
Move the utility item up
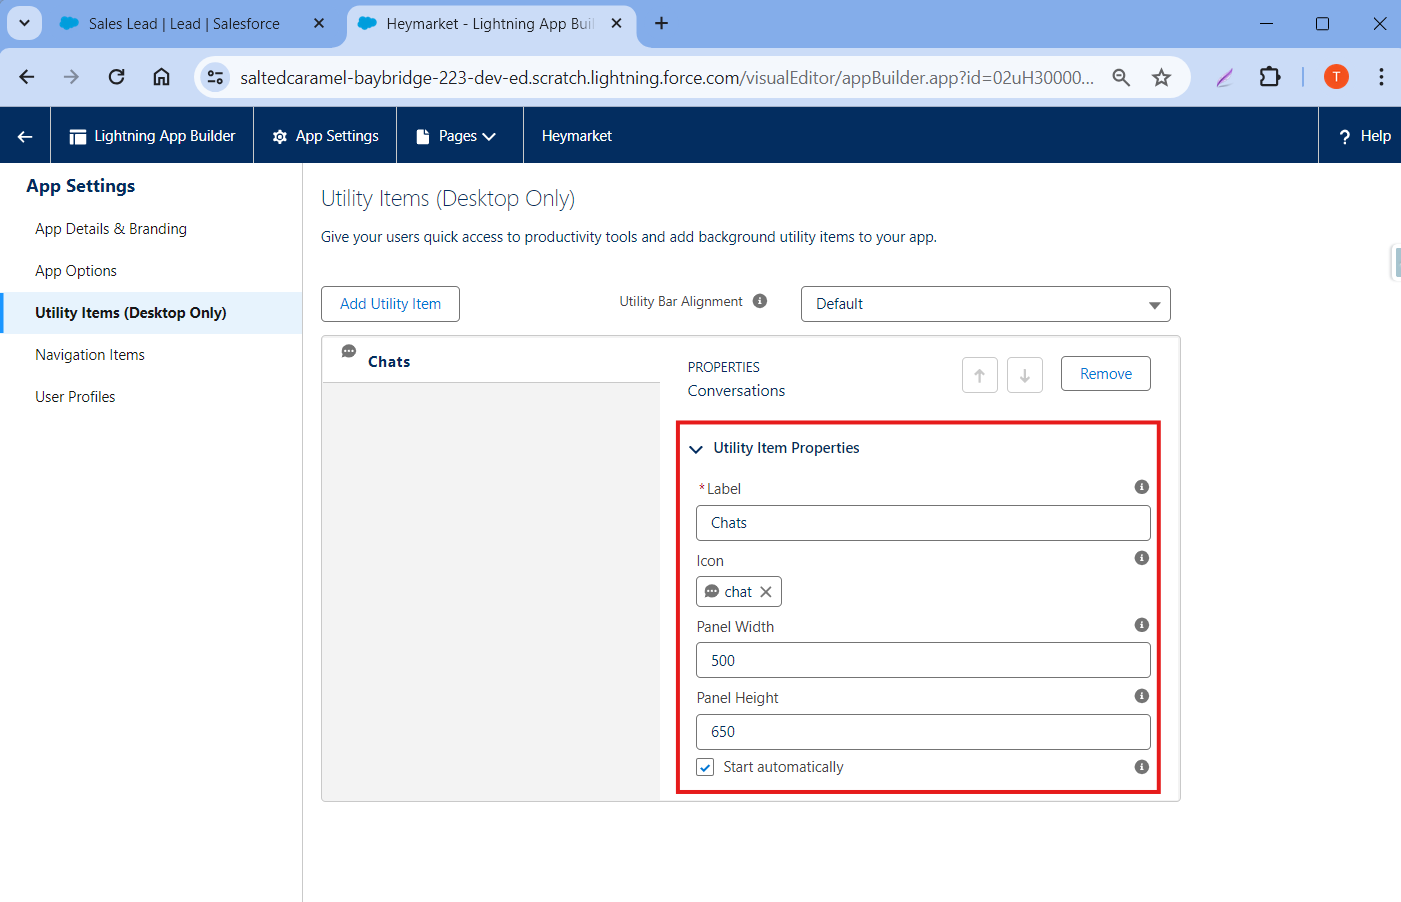click(x=980, y=375)
